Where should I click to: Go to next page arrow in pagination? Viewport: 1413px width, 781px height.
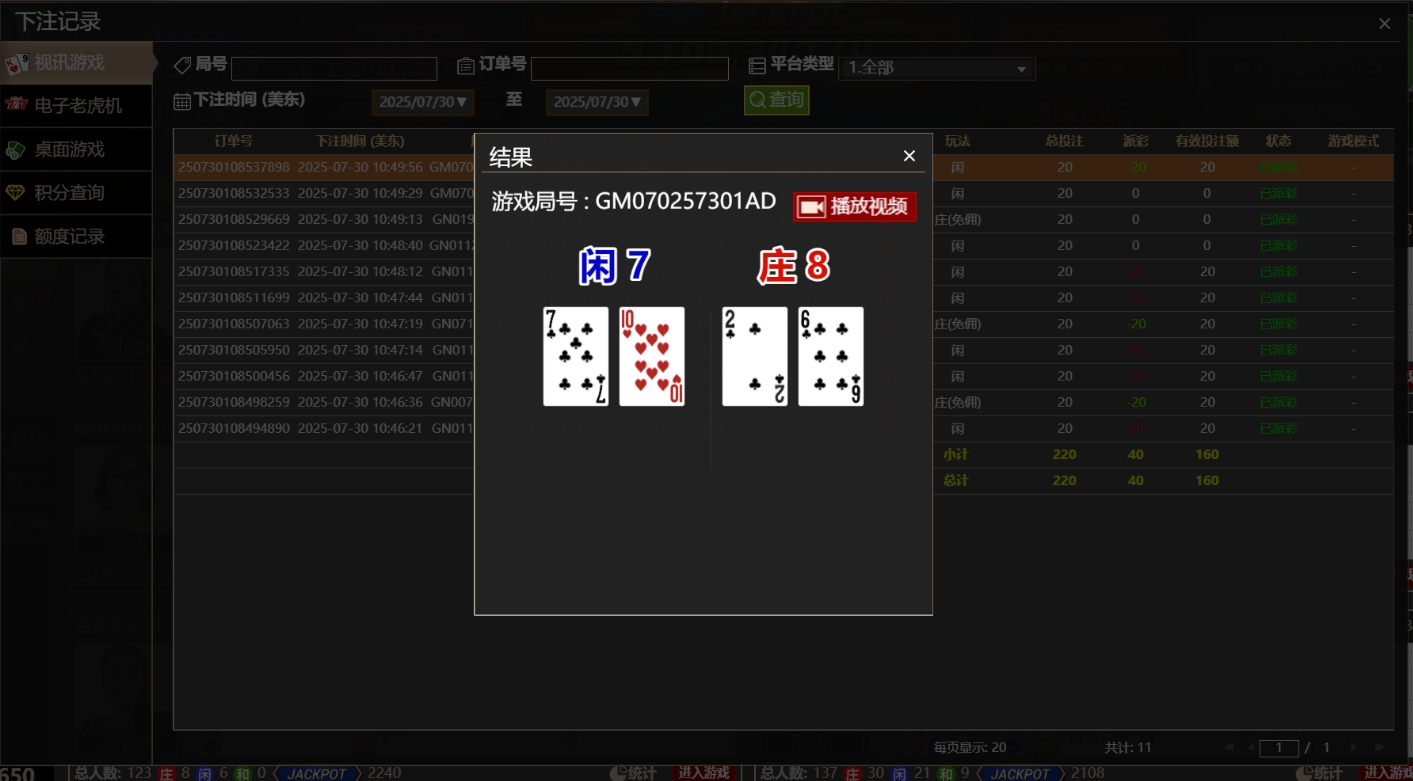[1354, 747]
